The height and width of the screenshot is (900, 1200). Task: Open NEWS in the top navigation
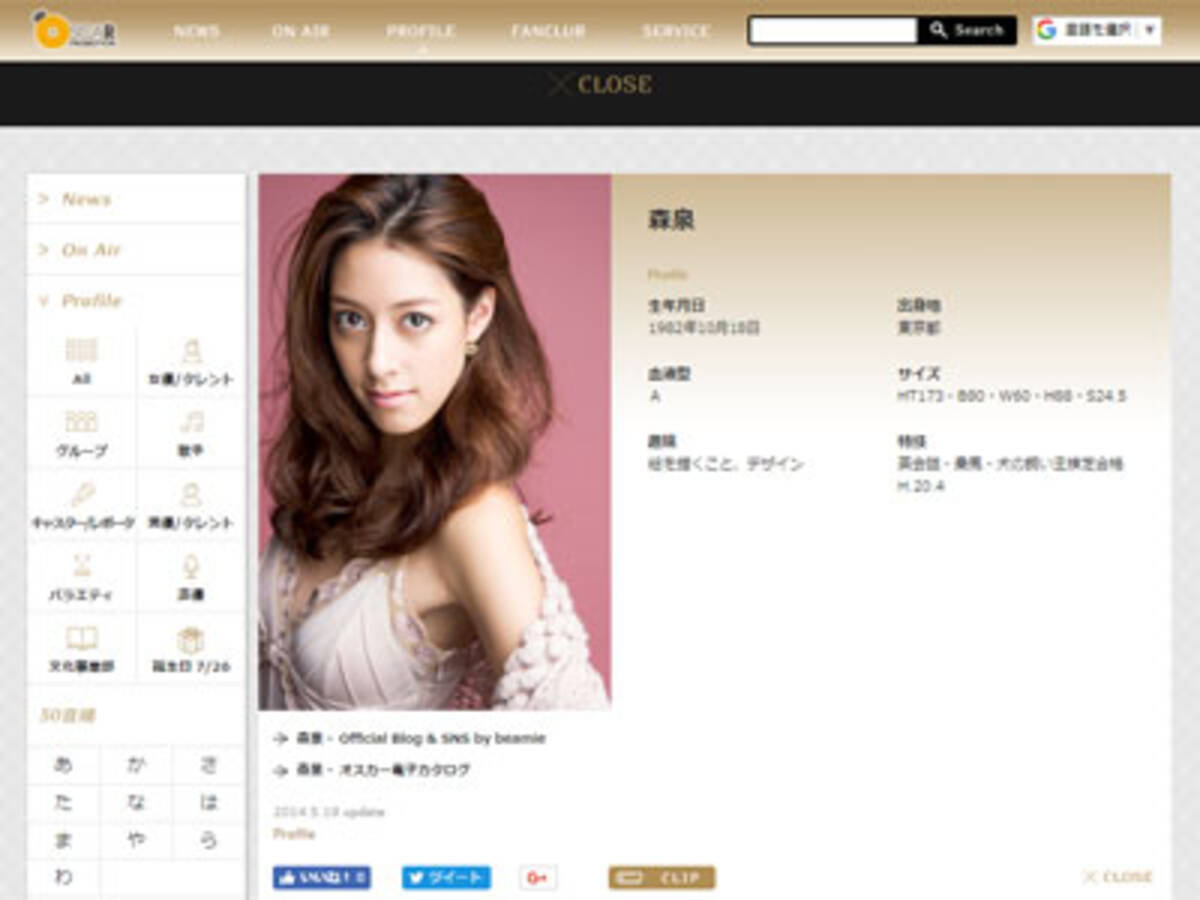click(x=196, y=32)
